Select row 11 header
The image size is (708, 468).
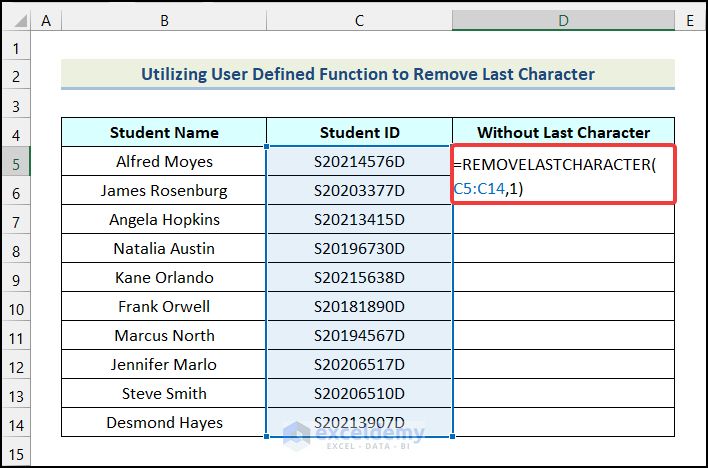[16, 335]
